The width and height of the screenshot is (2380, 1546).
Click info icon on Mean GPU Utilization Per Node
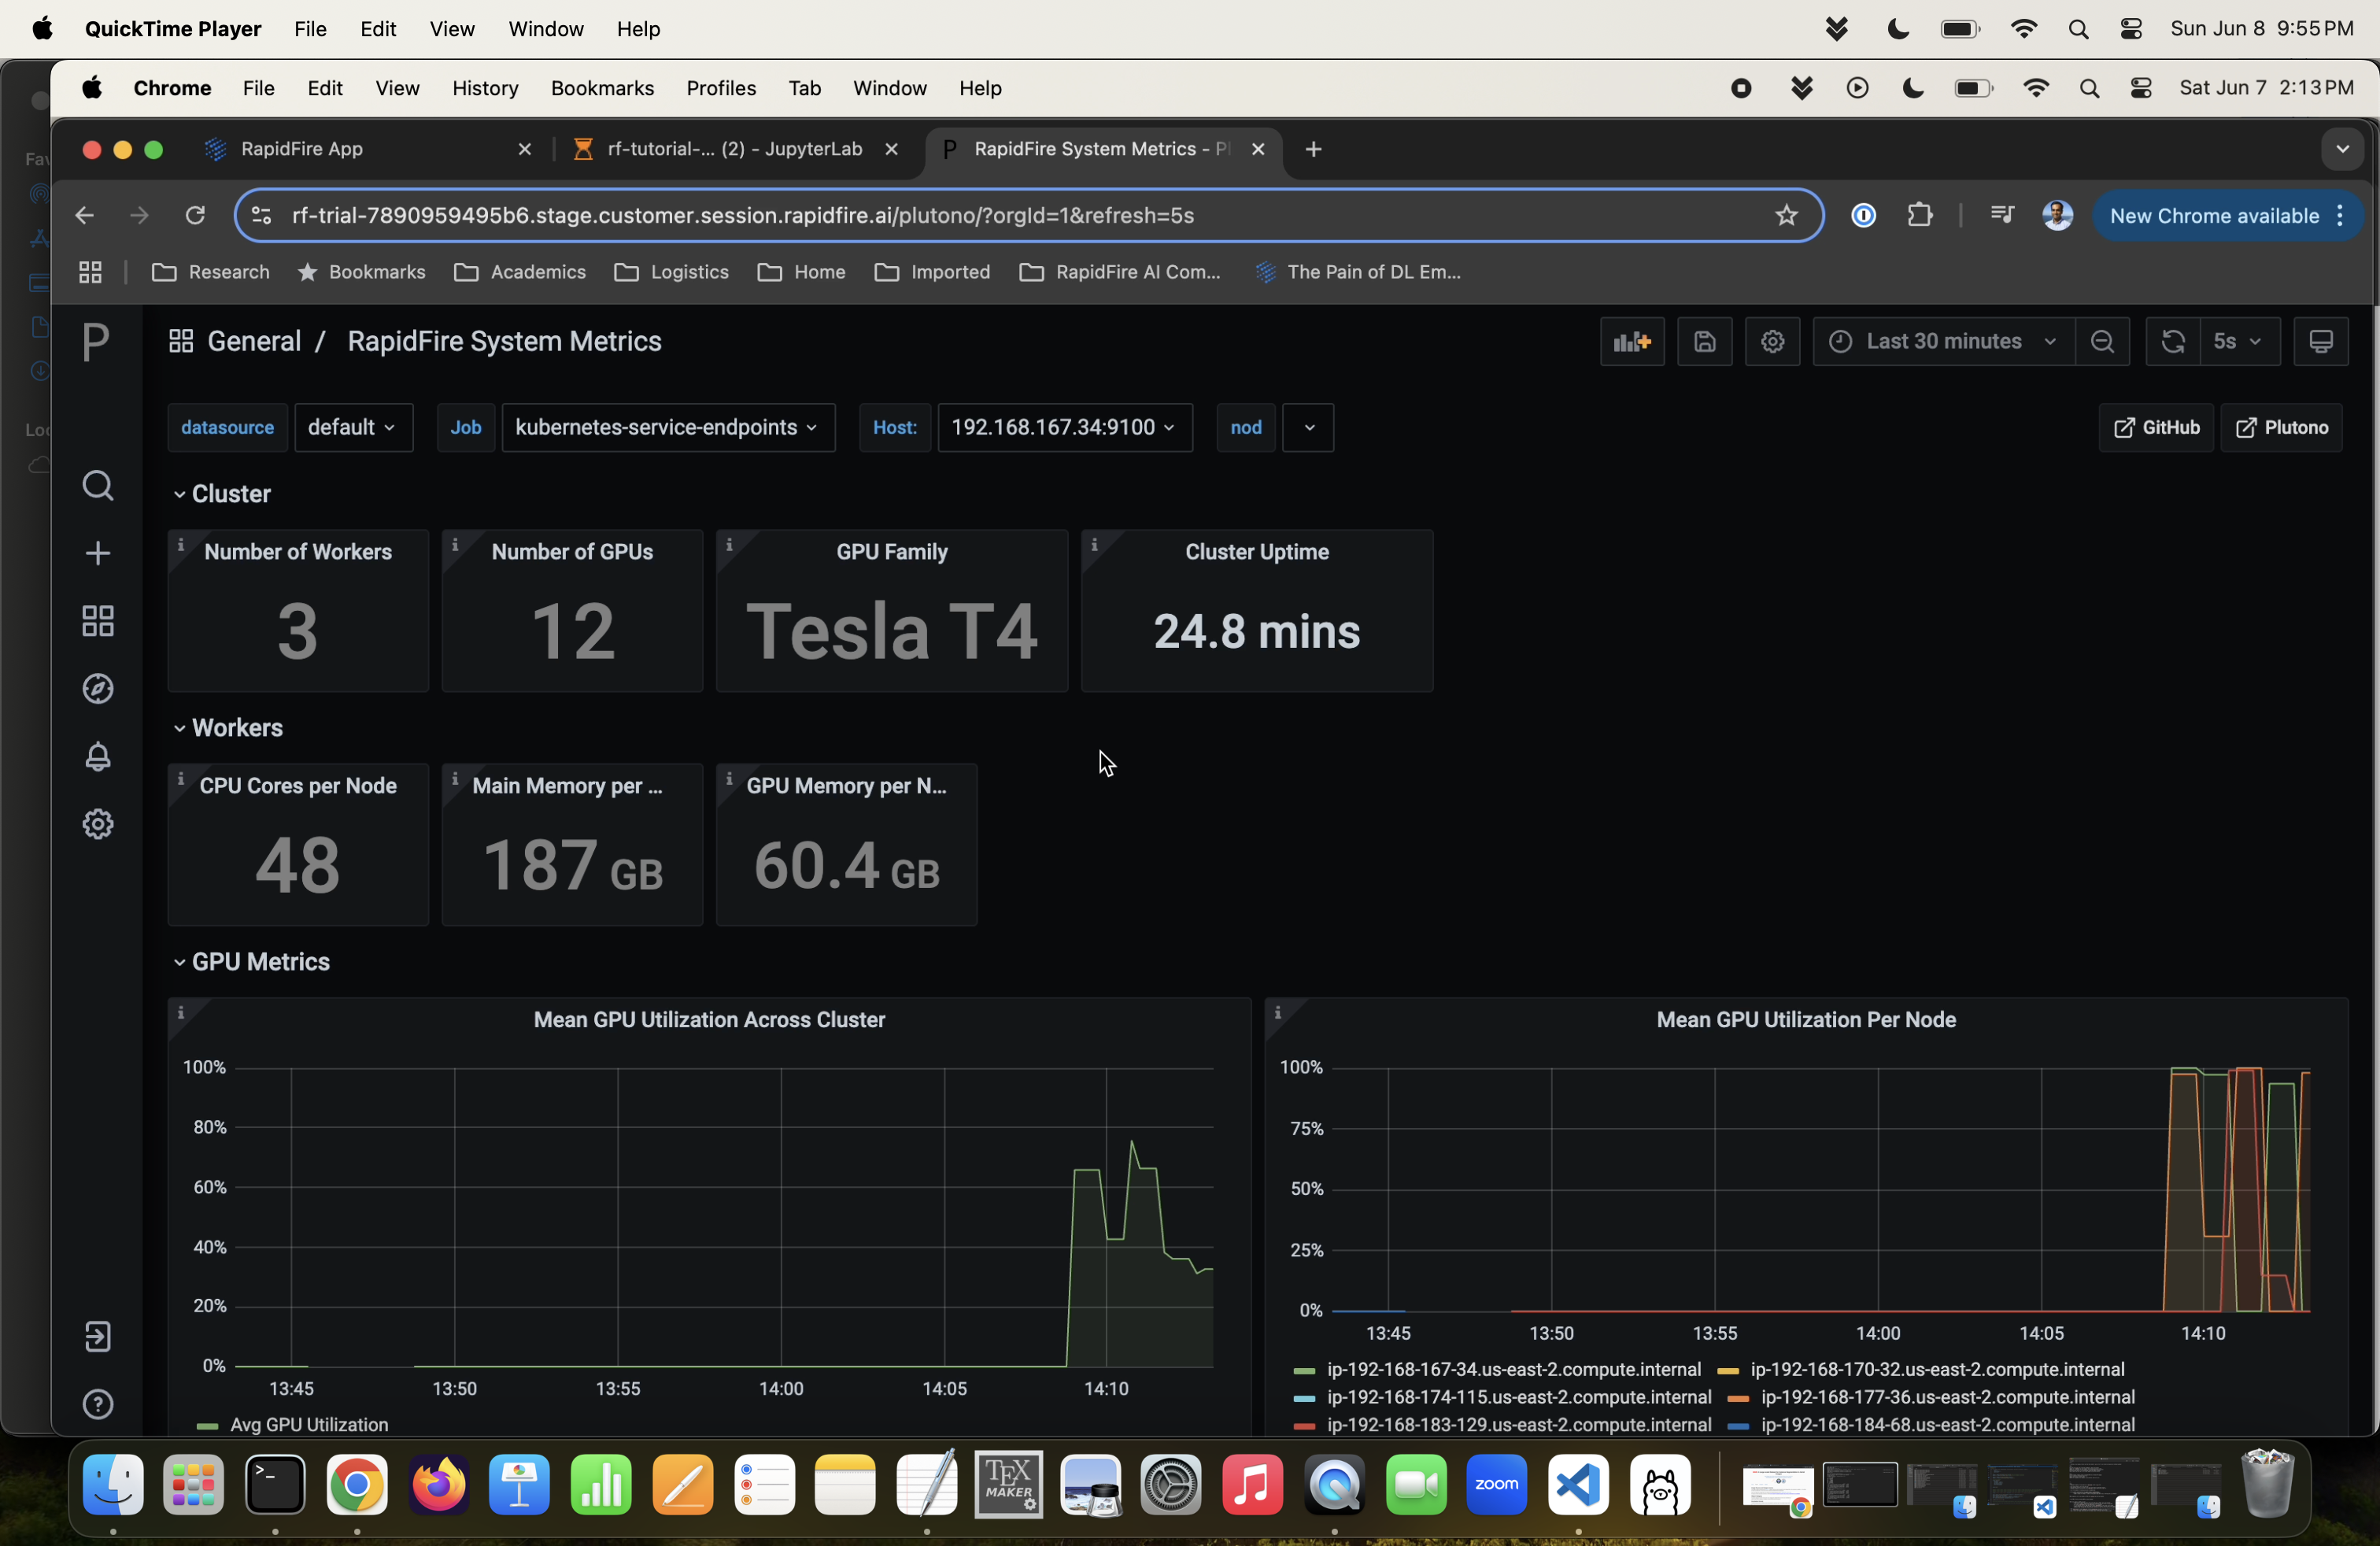1278,1013
